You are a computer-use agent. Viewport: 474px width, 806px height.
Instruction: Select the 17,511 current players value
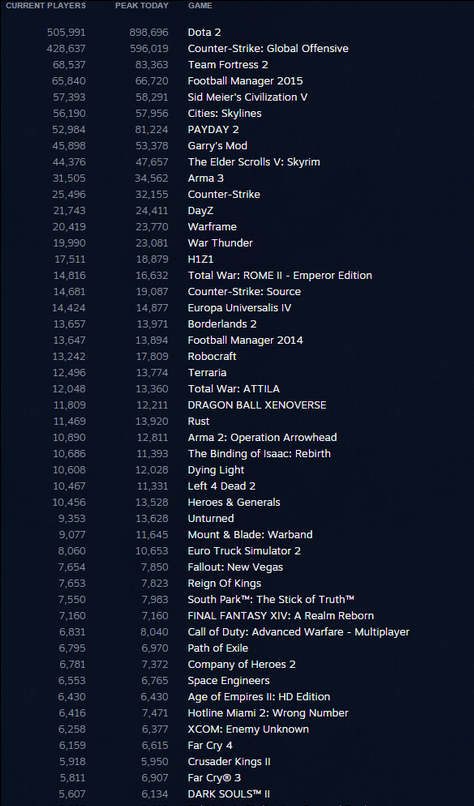click(69, 259)
